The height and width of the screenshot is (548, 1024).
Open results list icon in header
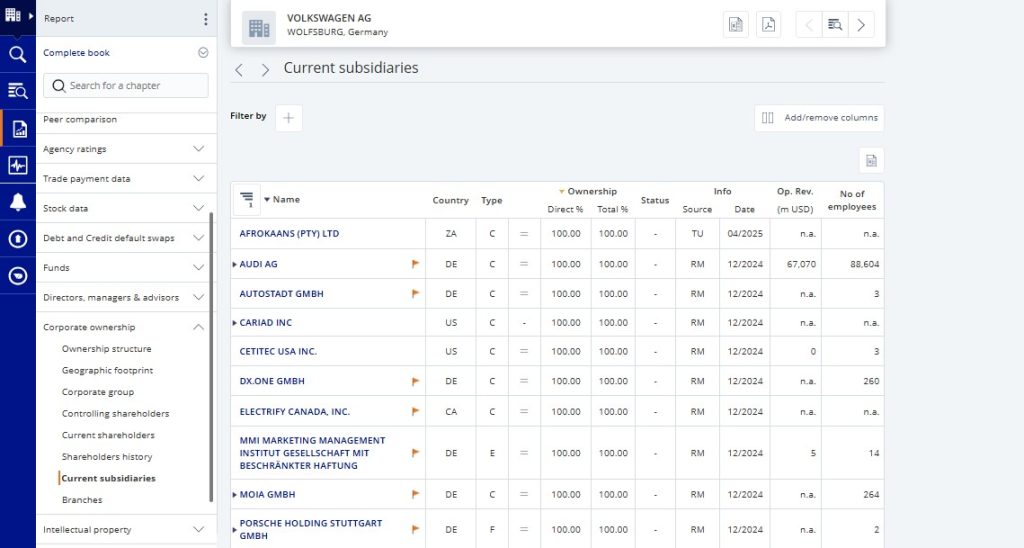pos(835,25)
